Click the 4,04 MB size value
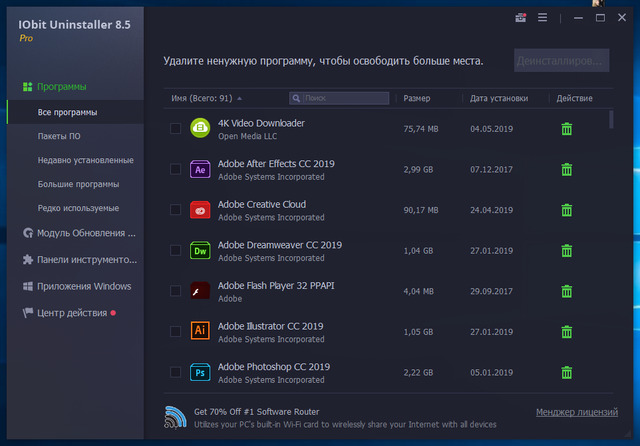 (x=418, y=291)
